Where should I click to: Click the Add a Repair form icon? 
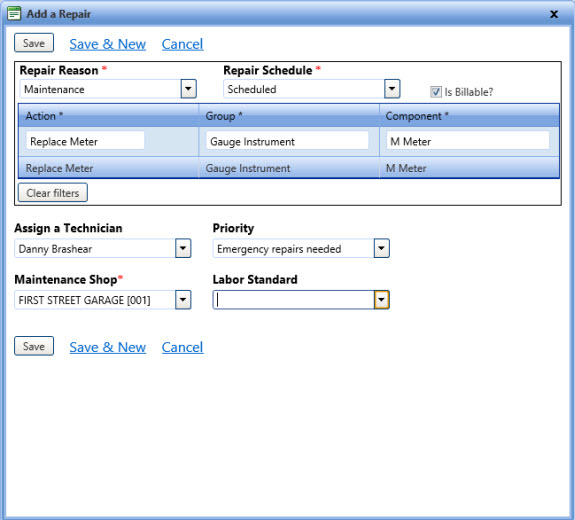tap(14, 14)
